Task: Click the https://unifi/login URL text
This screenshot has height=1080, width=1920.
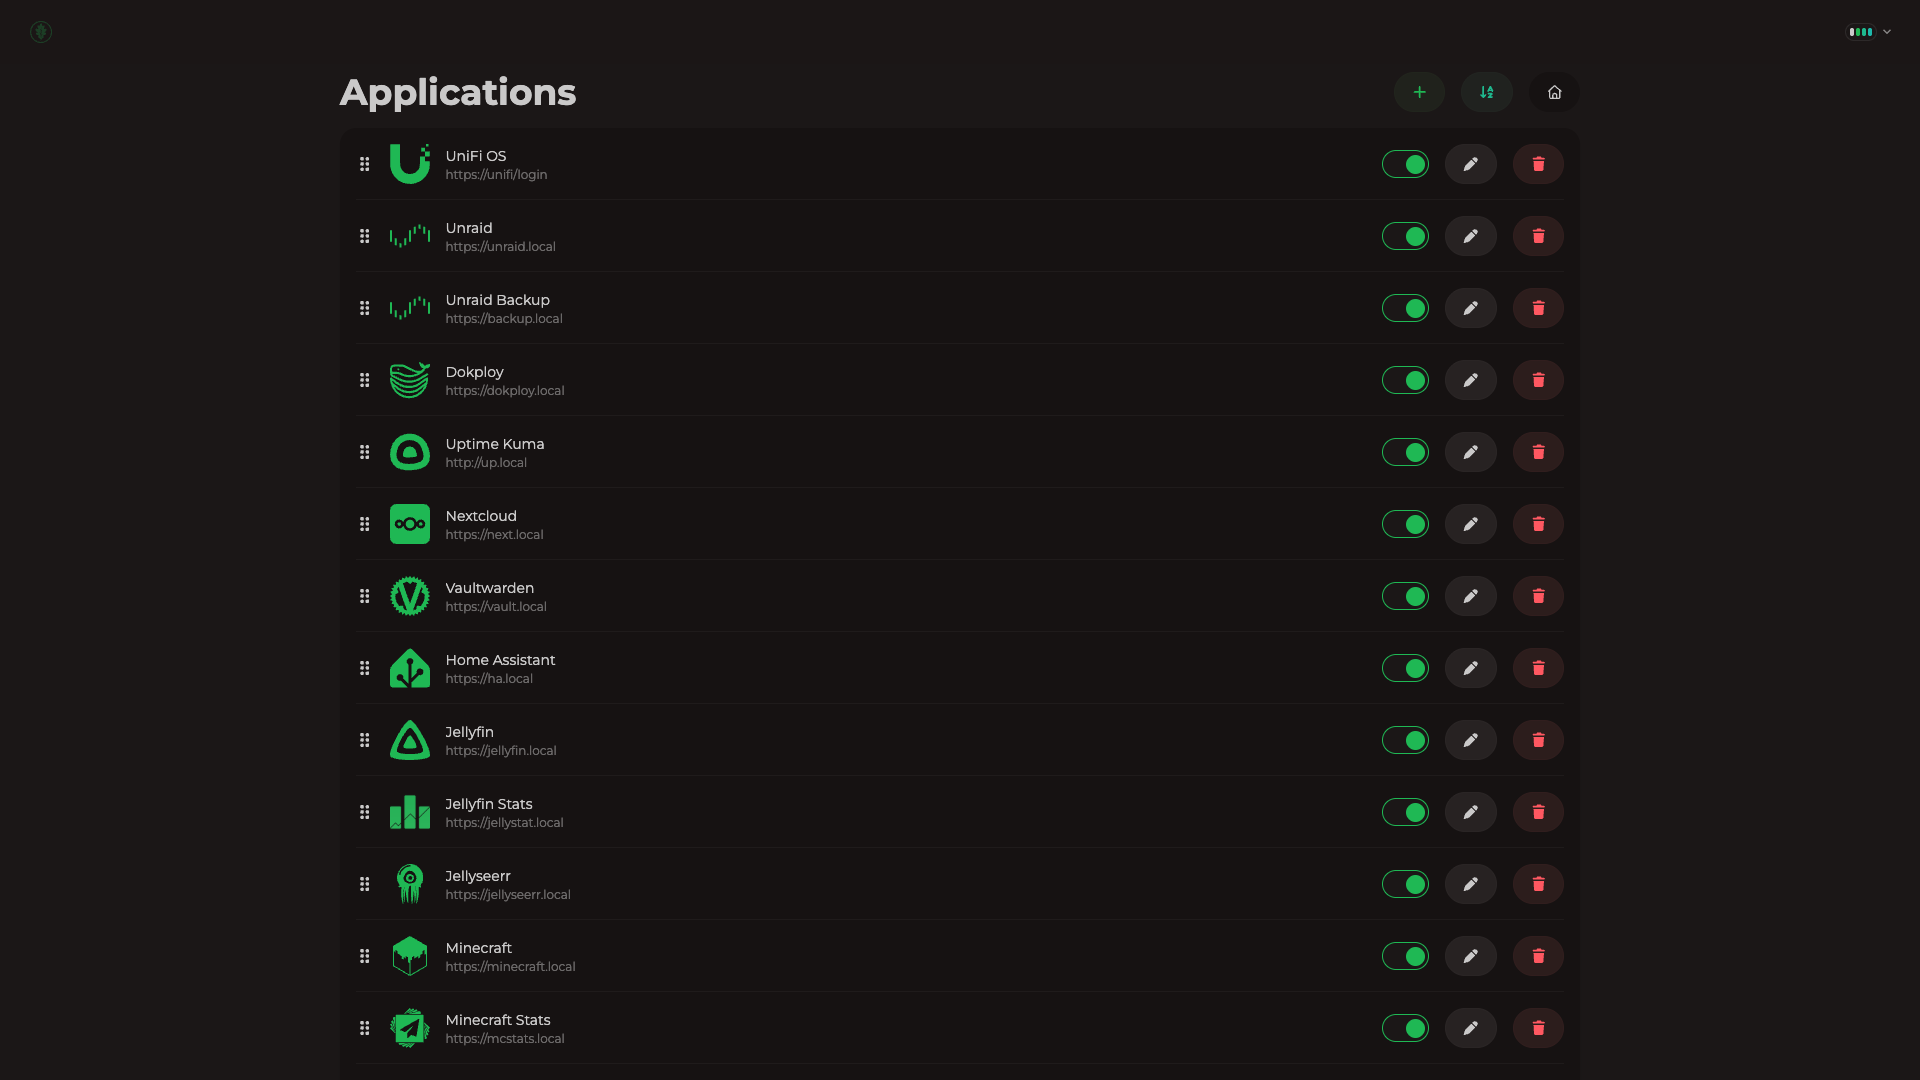Action: point(496,175)
